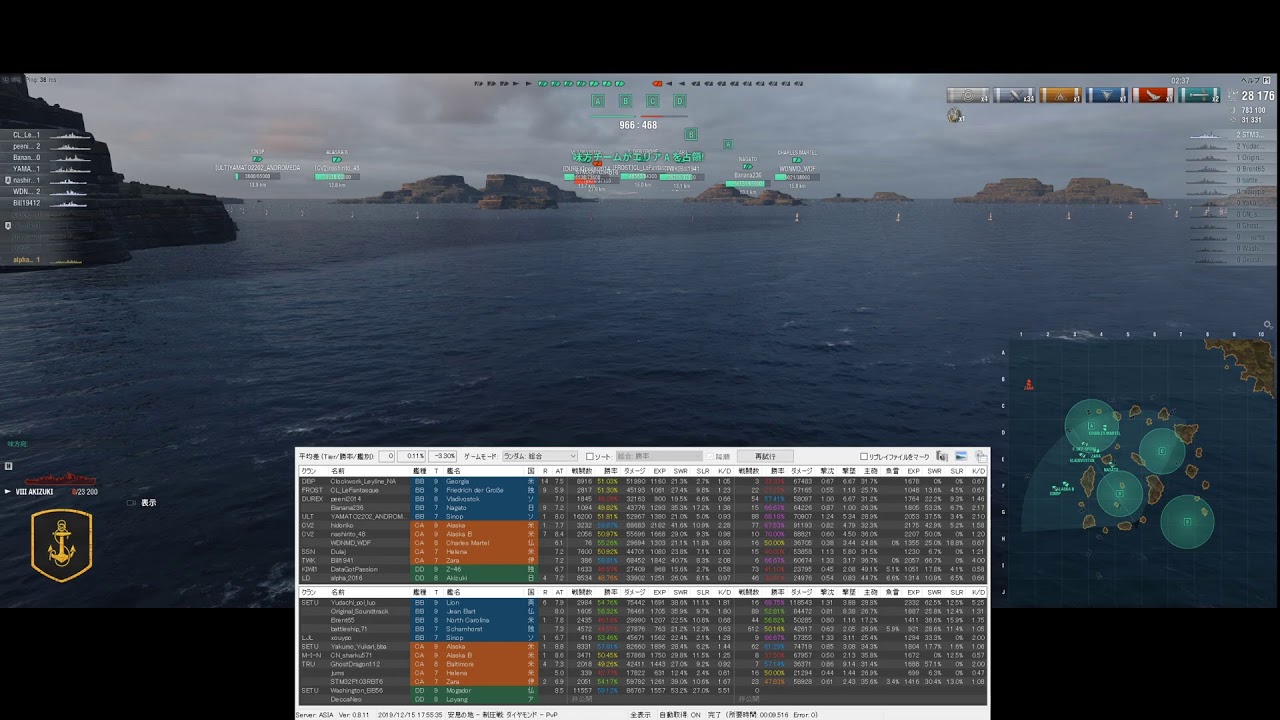Click the teal torpedo-hit ribbon x2
The height and width of the screenshot is (720, 1280).
pos(1197,95)
